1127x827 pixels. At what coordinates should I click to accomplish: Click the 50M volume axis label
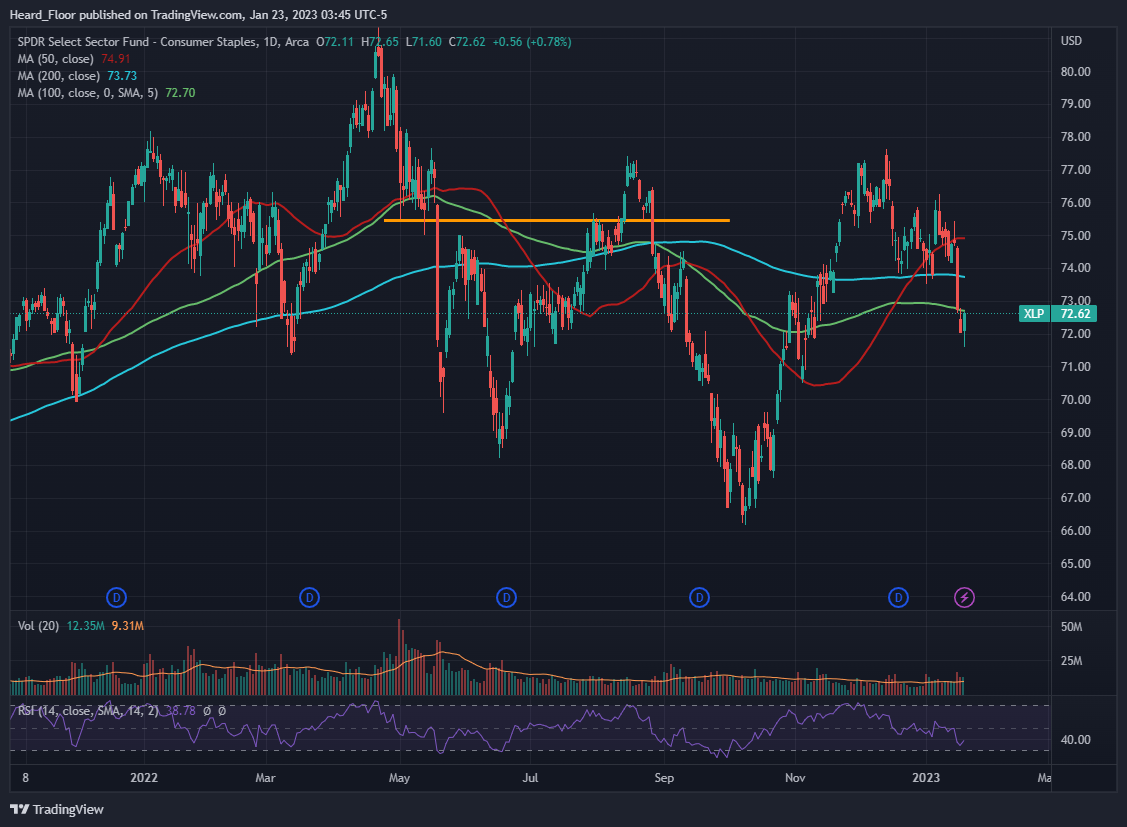click(x=1071, y=627)
